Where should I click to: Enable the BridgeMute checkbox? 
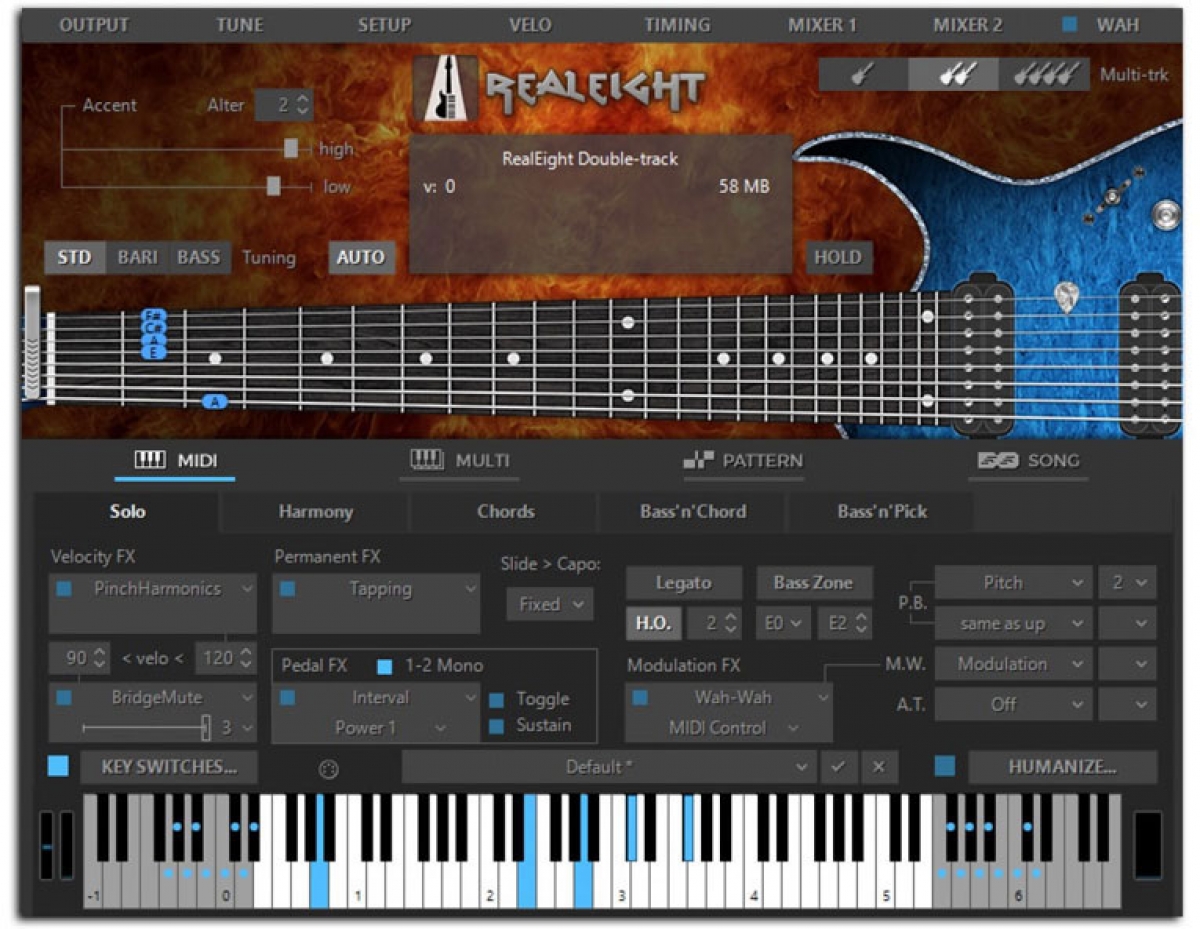64,698
